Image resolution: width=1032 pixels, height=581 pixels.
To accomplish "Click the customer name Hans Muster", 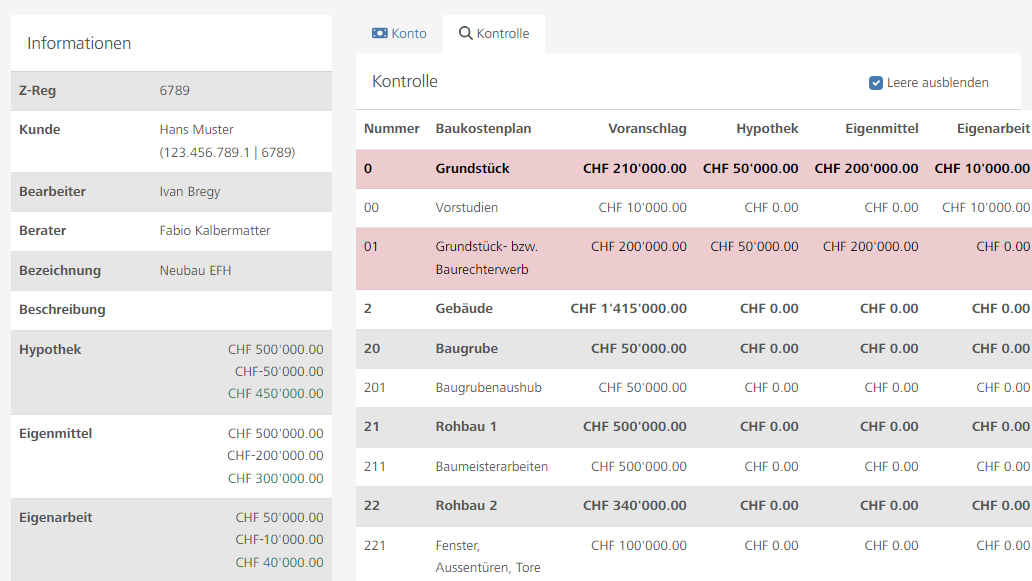I will [196, 130].
